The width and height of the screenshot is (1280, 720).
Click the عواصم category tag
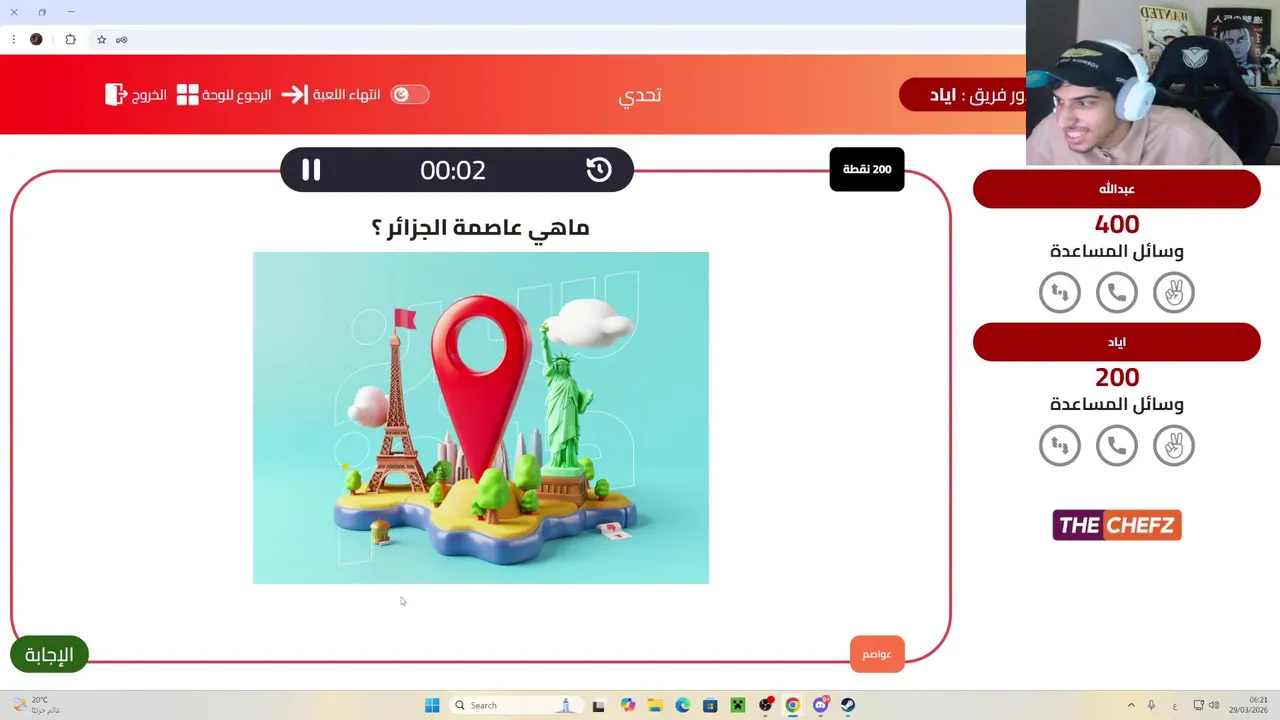click(877, 654)
